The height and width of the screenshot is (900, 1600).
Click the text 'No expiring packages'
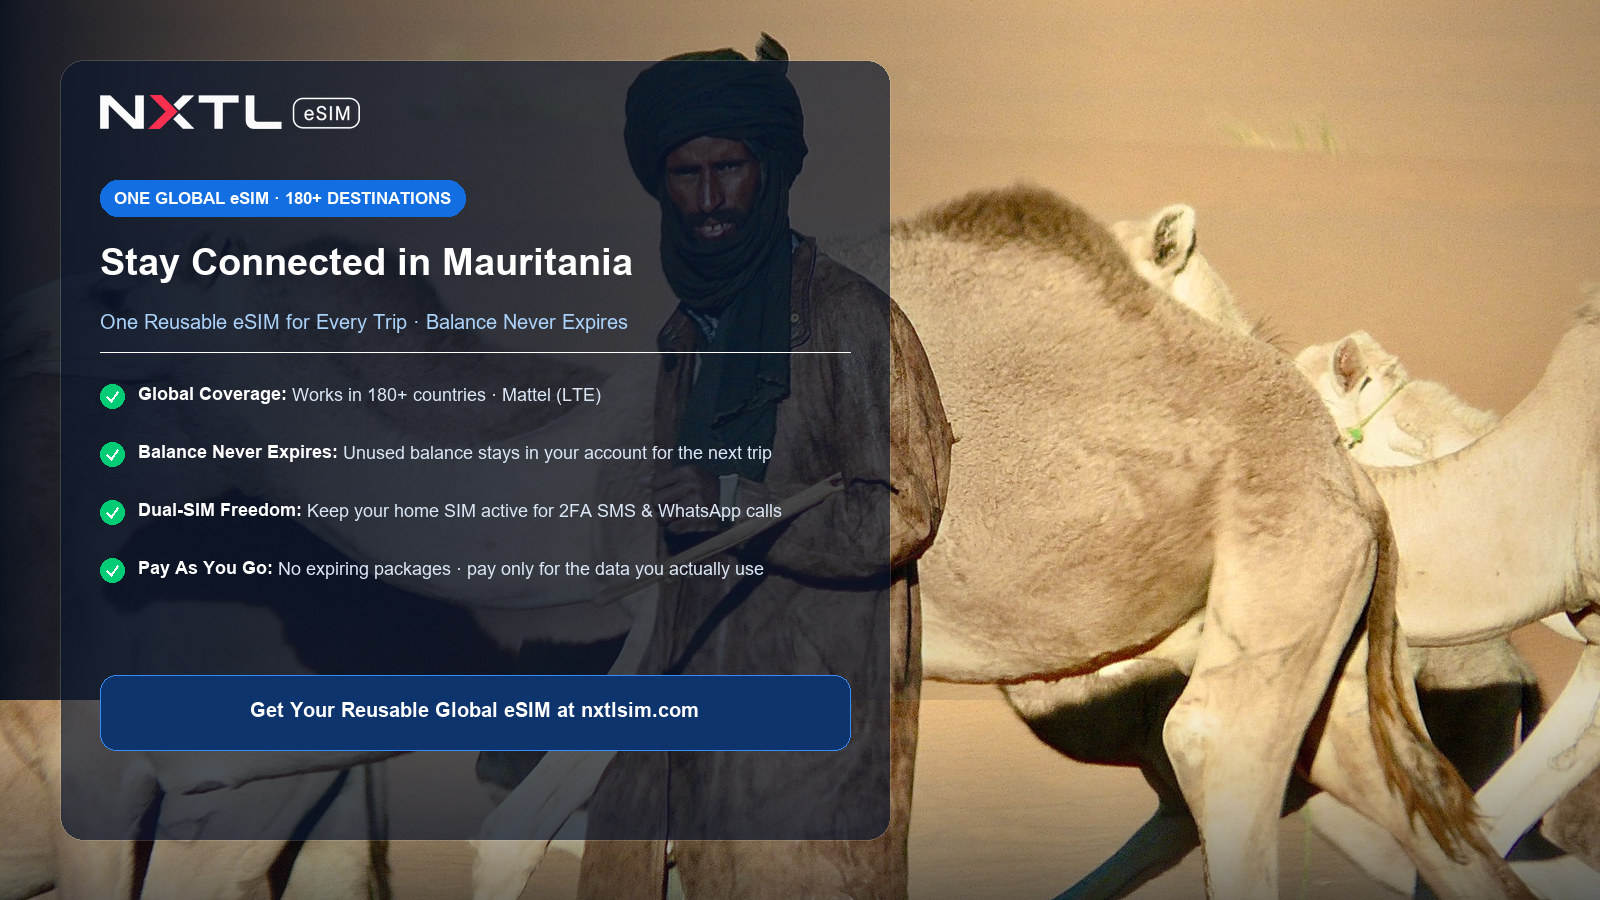coord(364,569)
